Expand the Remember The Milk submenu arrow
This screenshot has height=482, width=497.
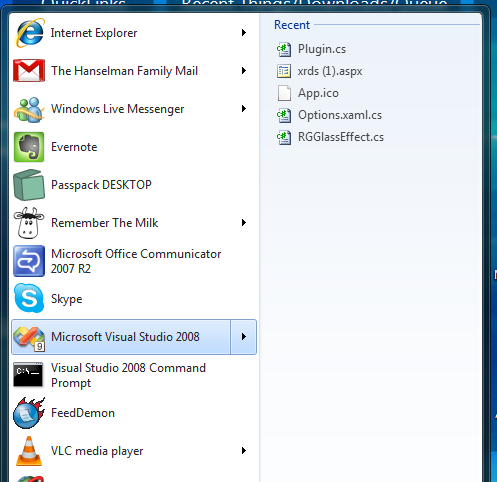click(x=244, y=223)
